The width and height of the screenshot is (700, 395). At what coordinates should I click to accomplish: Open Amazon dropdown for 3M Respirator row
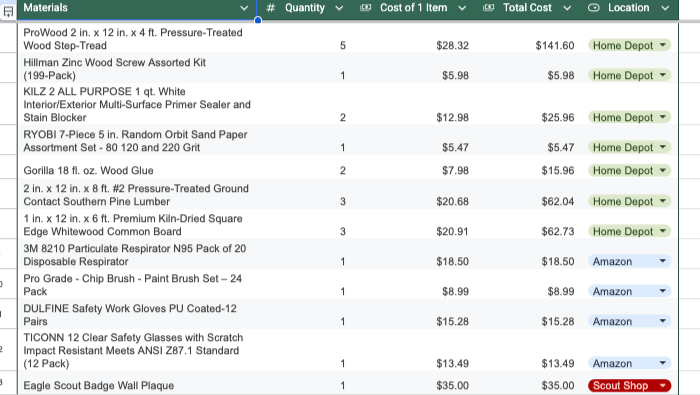click(x=662, y=261)
